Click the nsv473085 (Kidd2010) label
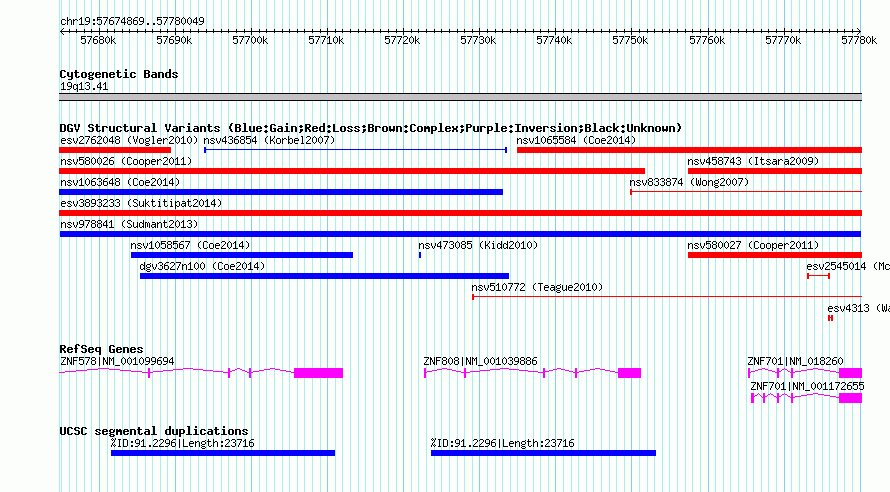The image size is (890, 492). point(478,245)
